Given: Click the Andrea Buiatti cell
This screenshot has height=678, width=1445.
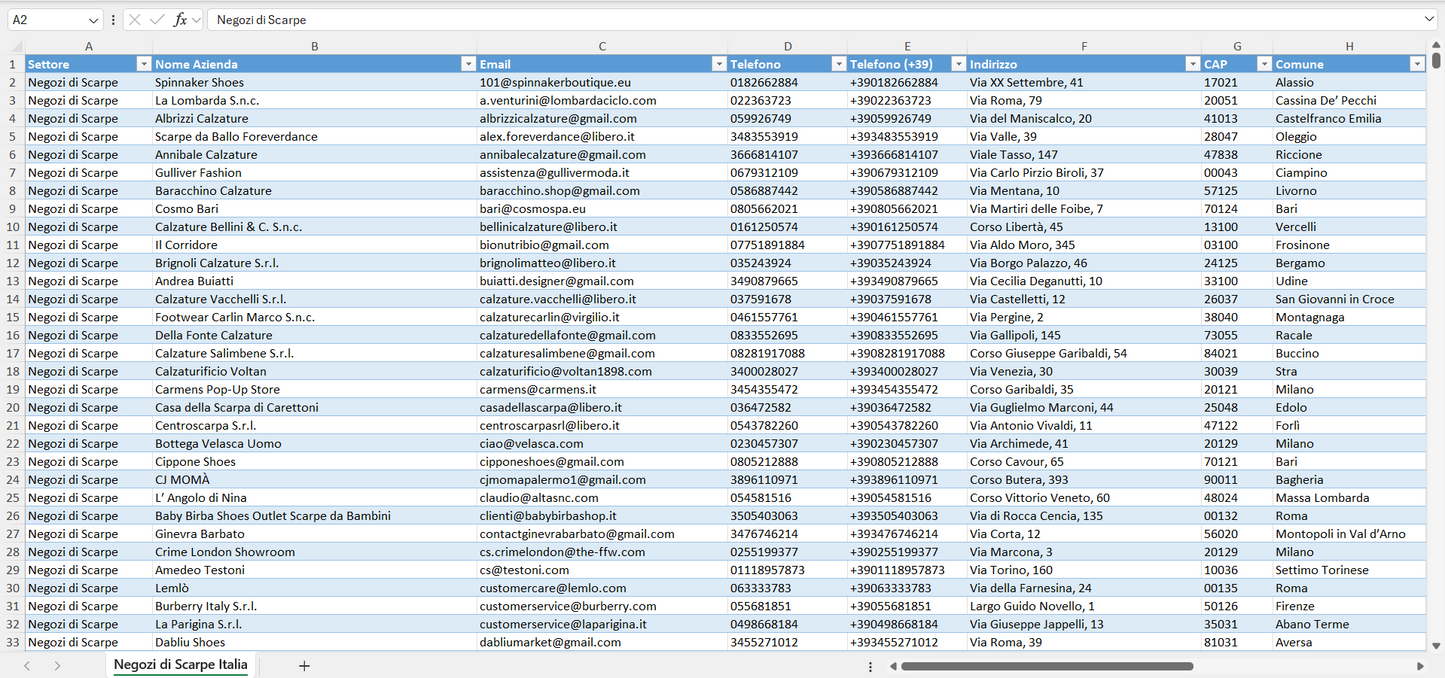Looking at the screenshot, I should click(315, 281).
